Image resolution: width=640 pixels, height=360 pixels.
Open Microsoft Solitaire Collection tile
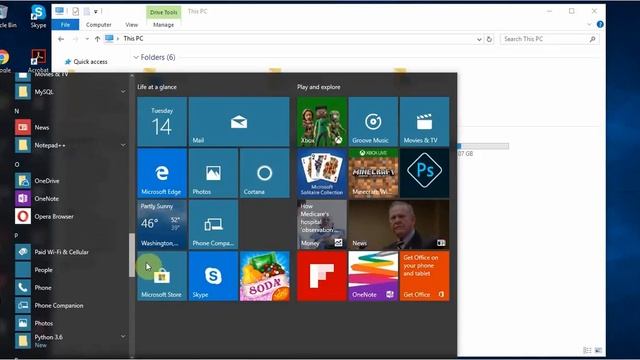[x=322, y=173]
